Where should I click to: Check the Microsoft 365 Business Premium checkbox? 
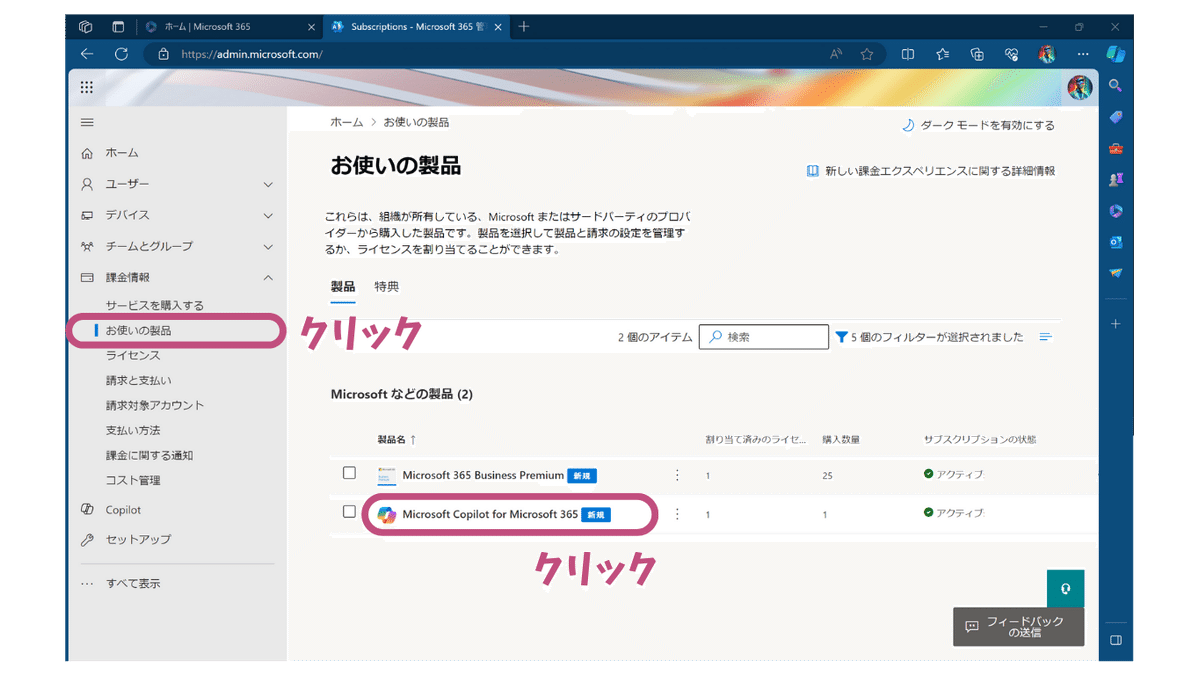point(349,473)
